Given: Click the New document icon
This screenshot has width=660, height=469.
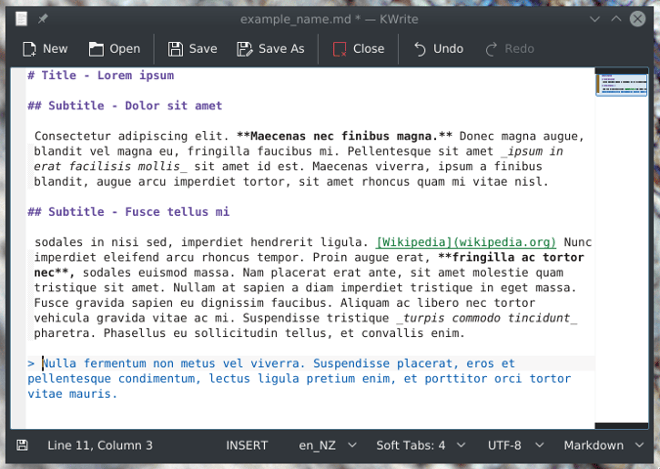Looking at the screenshot, I should click(30, 49).
